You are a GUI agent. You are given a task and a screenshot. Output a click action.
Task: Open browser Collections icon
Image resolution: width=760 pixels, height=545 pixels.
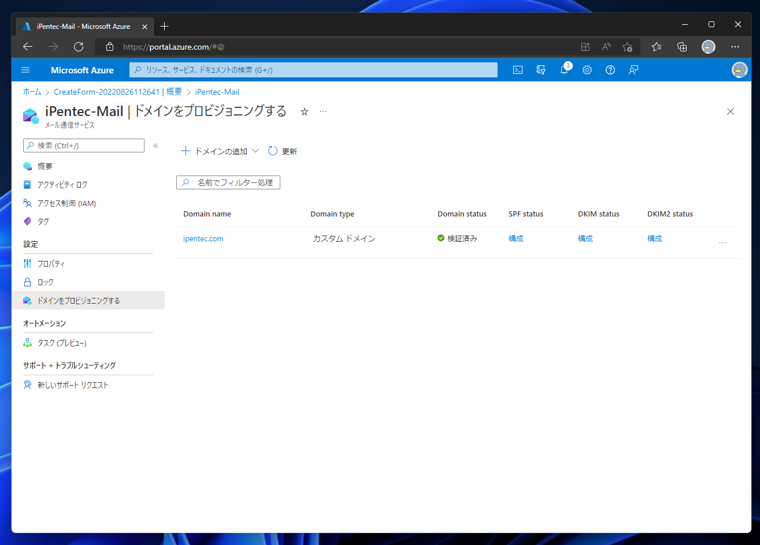[682, 47]
